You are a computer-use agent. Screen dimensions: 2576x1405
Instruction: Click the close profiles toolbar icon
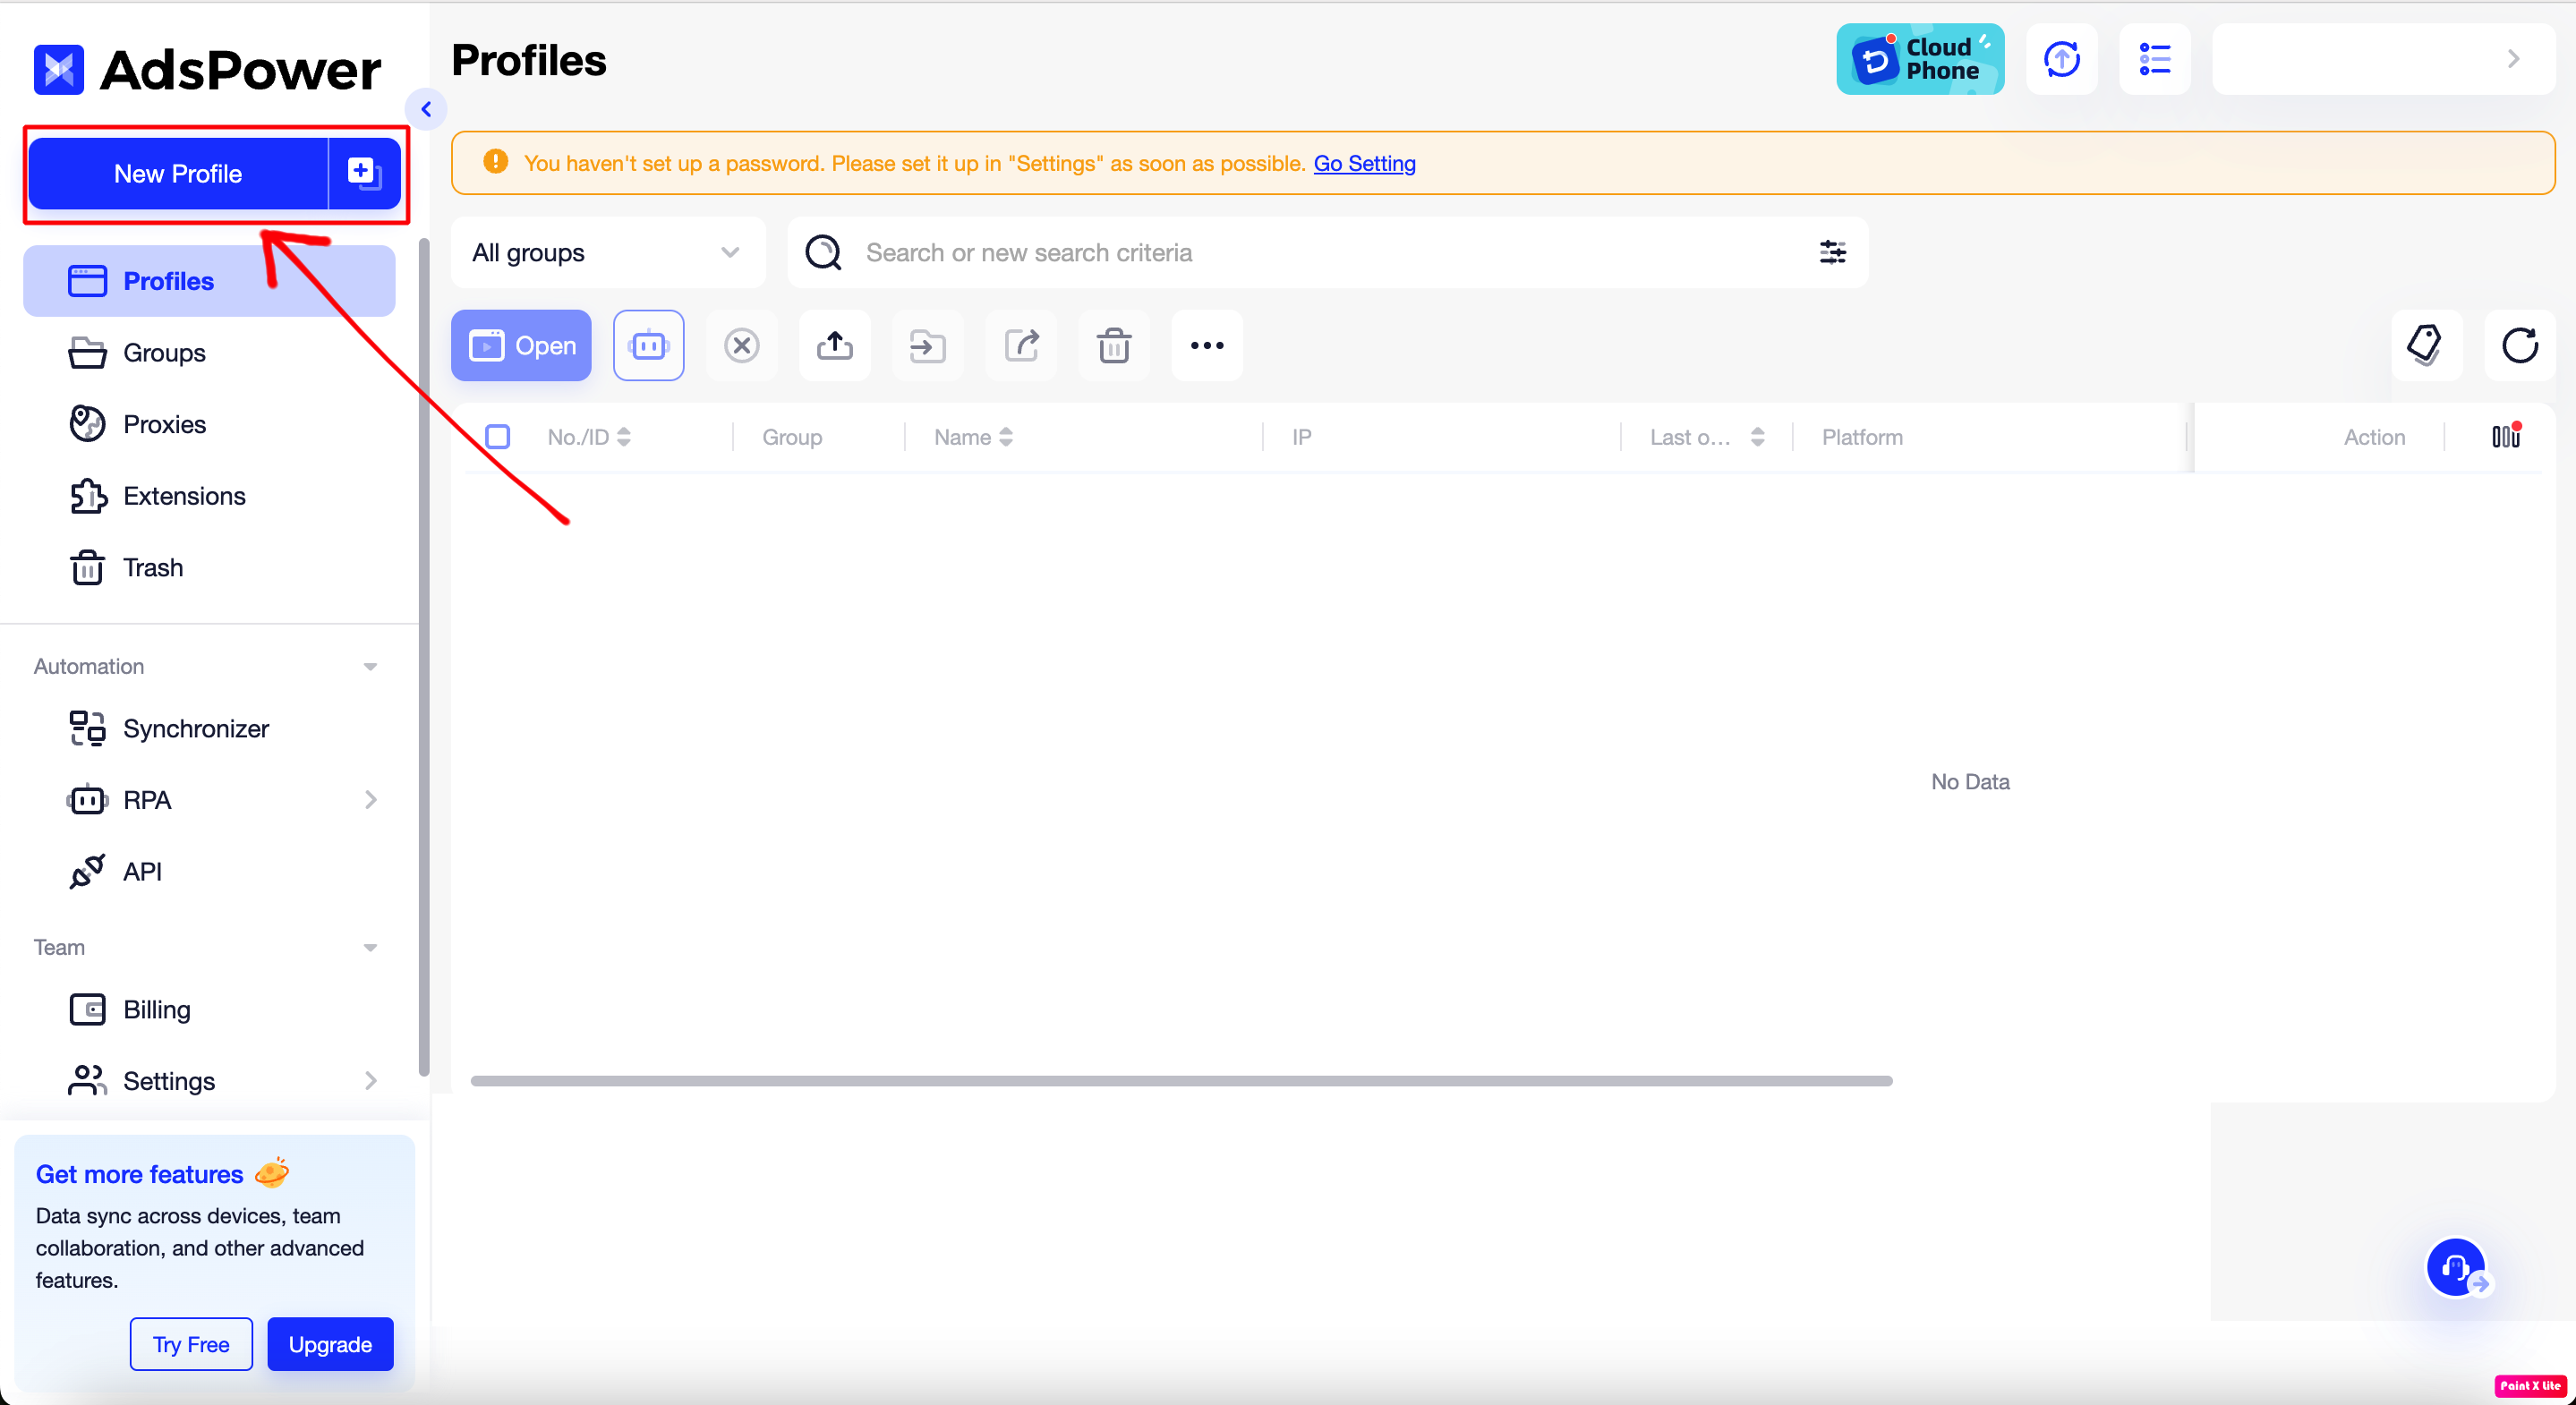(742, 346)
